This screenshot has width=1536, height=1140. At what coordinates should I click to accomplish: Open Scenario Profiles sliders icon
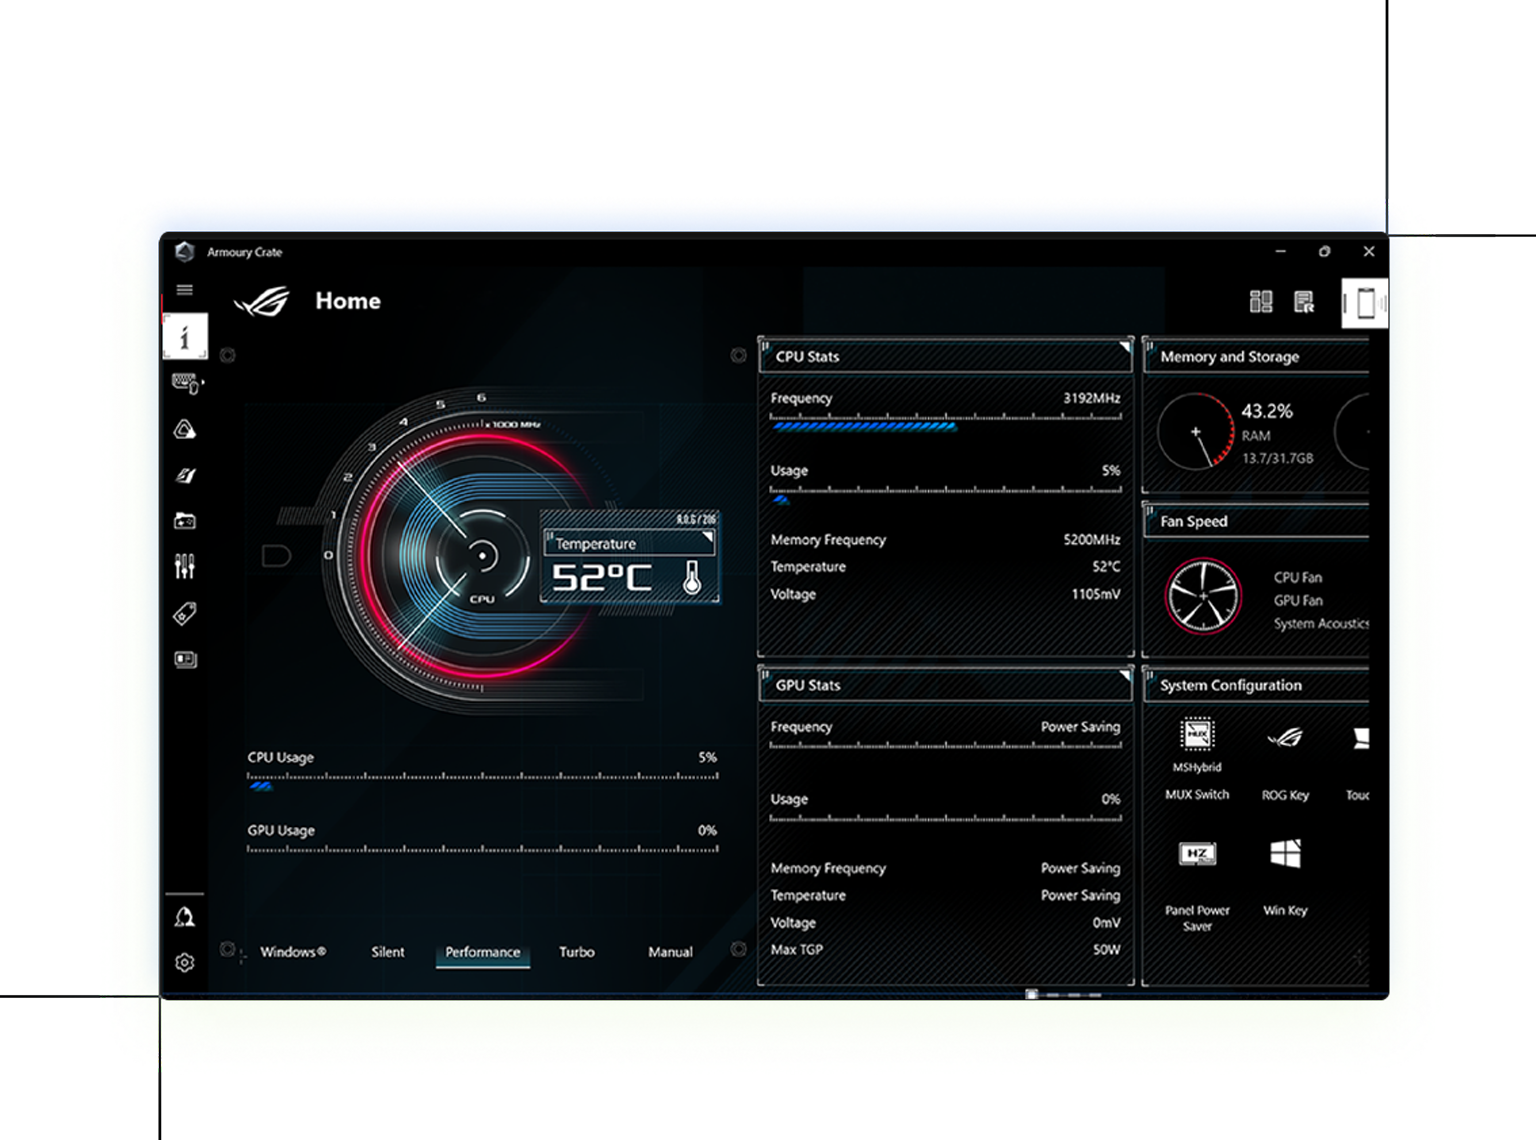point(185,566)
